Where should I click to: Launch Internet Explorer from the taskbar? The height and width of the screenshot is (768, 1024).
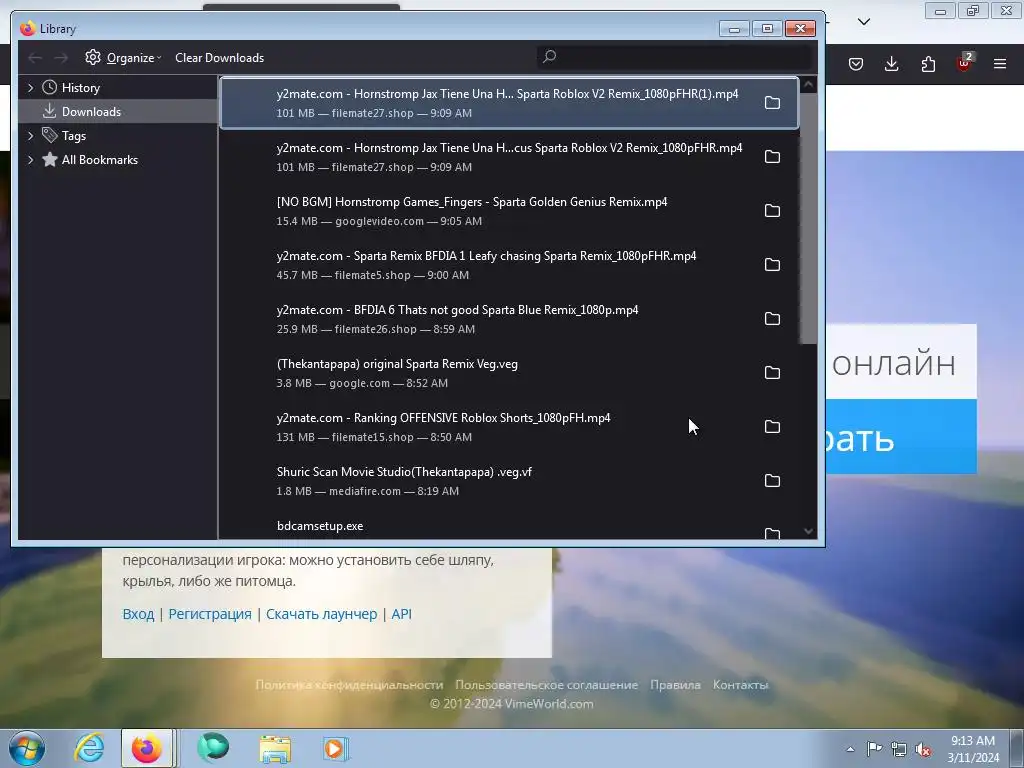89,748
